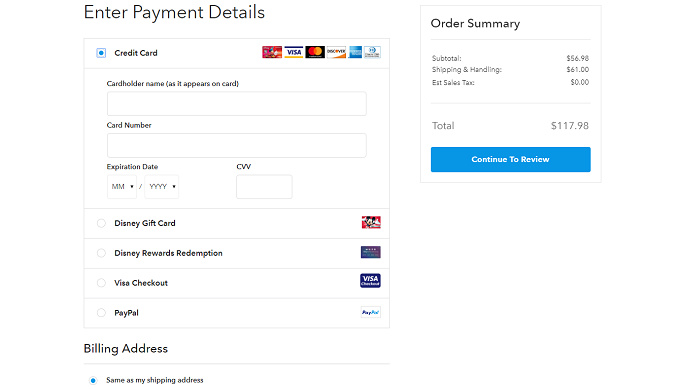This screenshot has width=681, height=389.
Task: Click the Discover card logo icon
Action: [x=336, y=52]
